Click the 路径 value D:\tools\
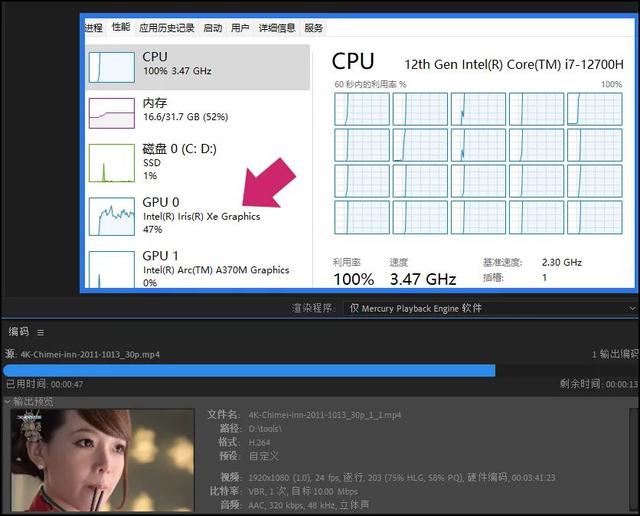This screenshot has height=516, width=640. coord(265,429)
